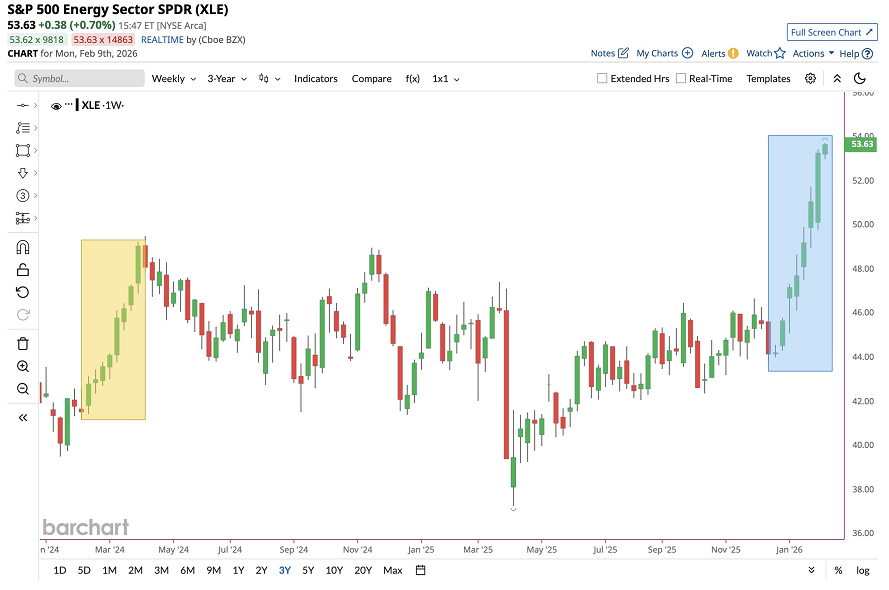Click the My Charts plus icon
Viewport: 889px width, 590px height.
point(687,53)
